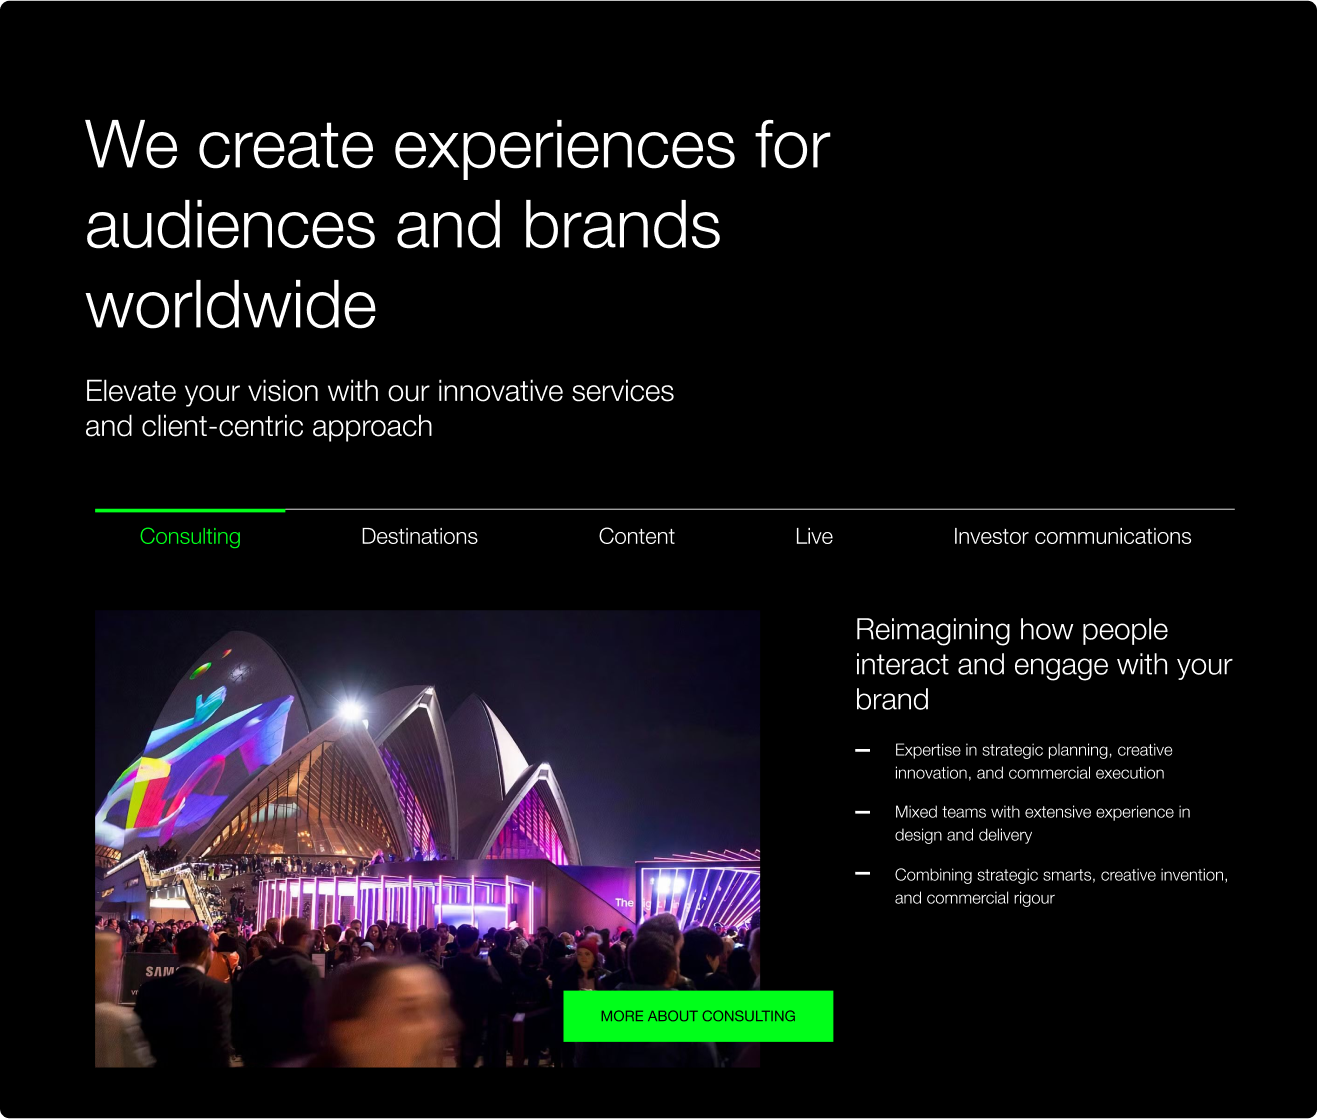Click the tab divider line beside Investor communications
This screenshot has height=1119, width=1317.
pyautogui.click(x=760, y=510)
